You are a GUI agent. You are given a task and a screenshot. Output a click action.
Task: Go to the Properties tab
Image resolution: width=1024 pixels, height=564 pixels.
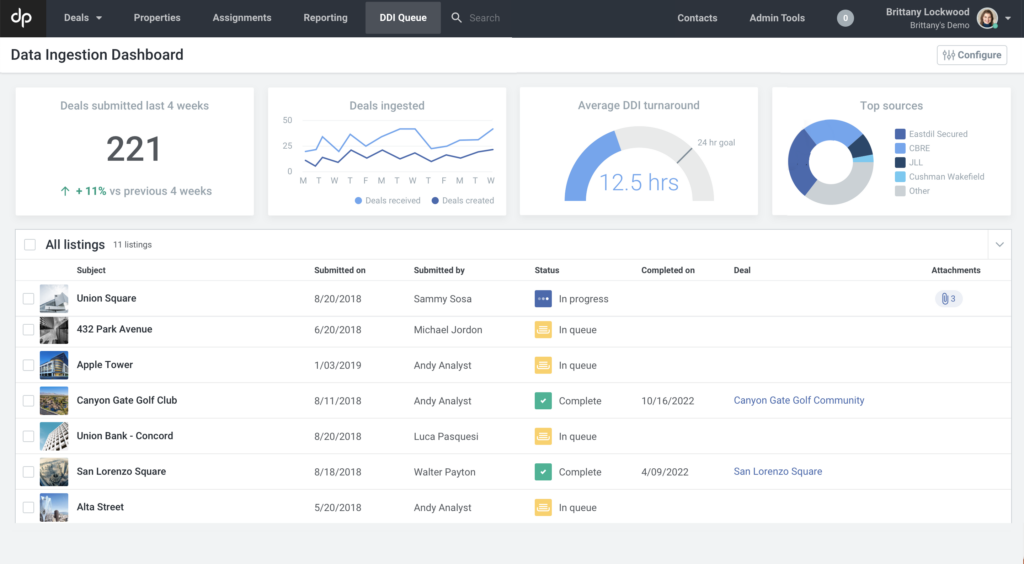(x=157, y=18)
